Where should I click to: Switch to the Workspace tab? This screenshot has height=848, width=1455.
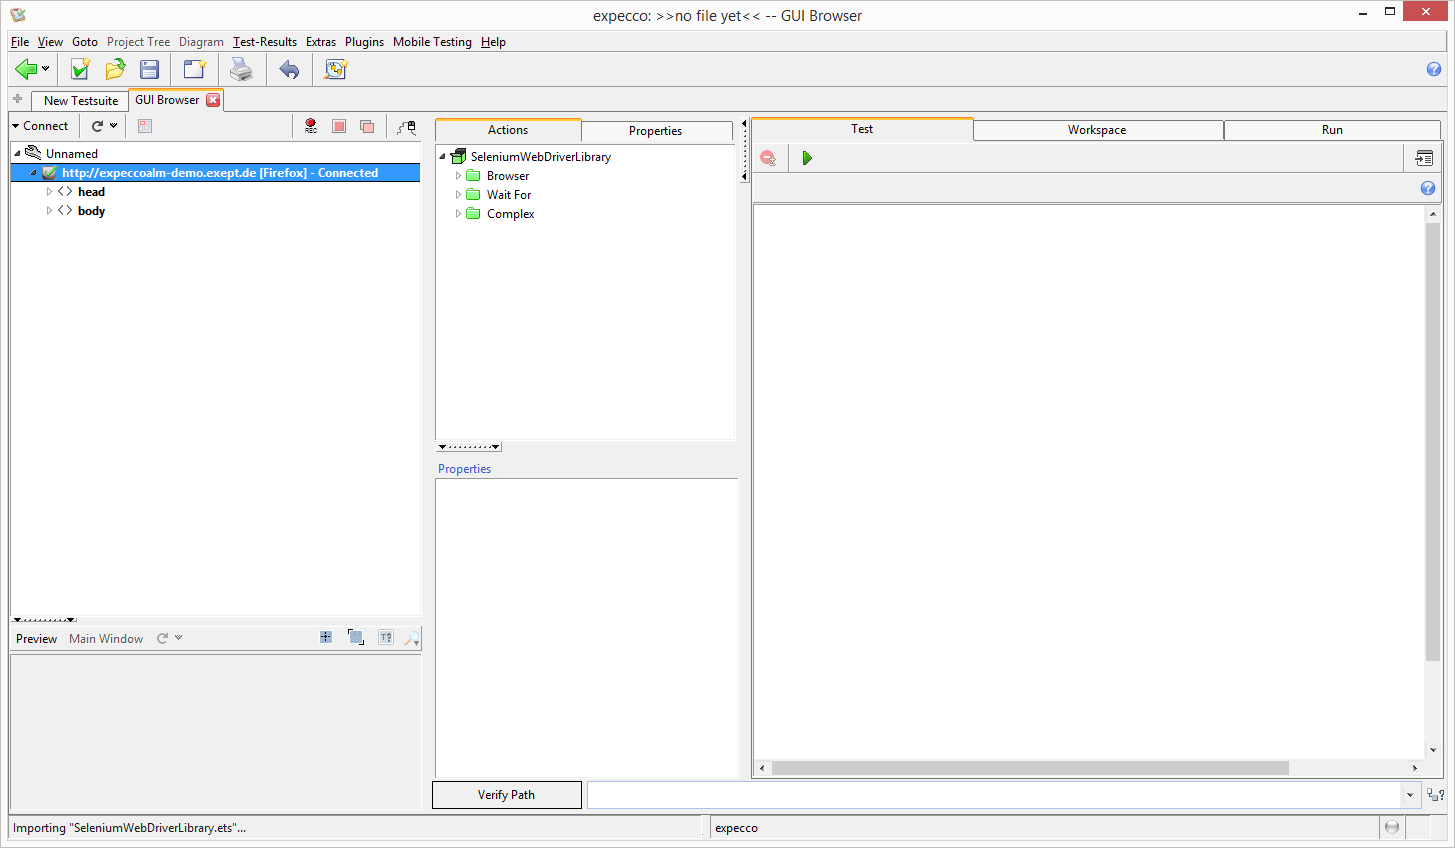[1097, 130]
